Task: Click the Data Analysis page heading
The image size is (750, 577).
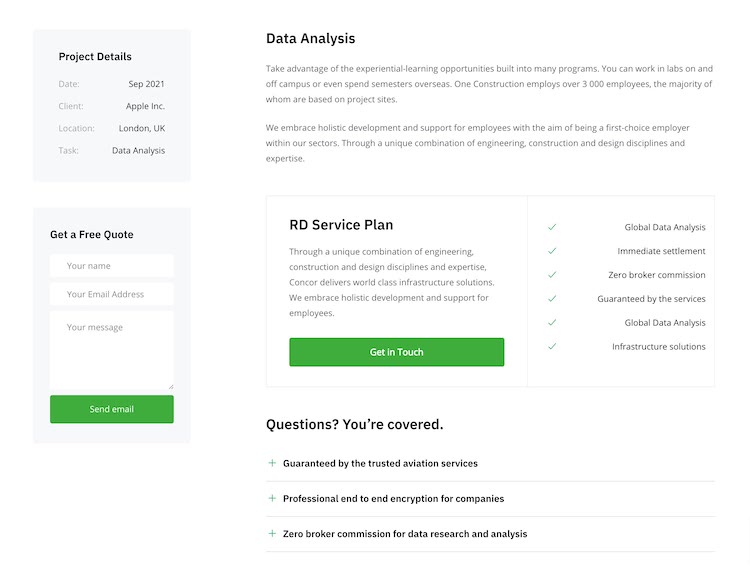Action: (310, 39)
